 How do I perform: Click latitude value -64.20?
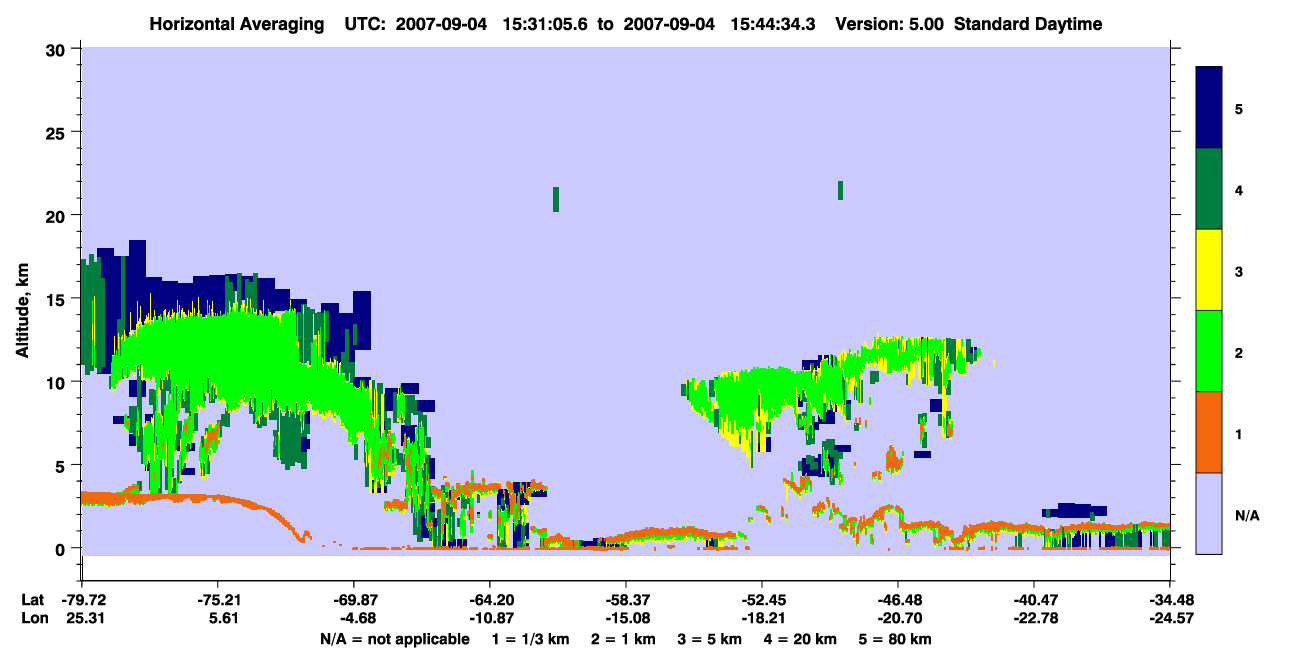489,600
